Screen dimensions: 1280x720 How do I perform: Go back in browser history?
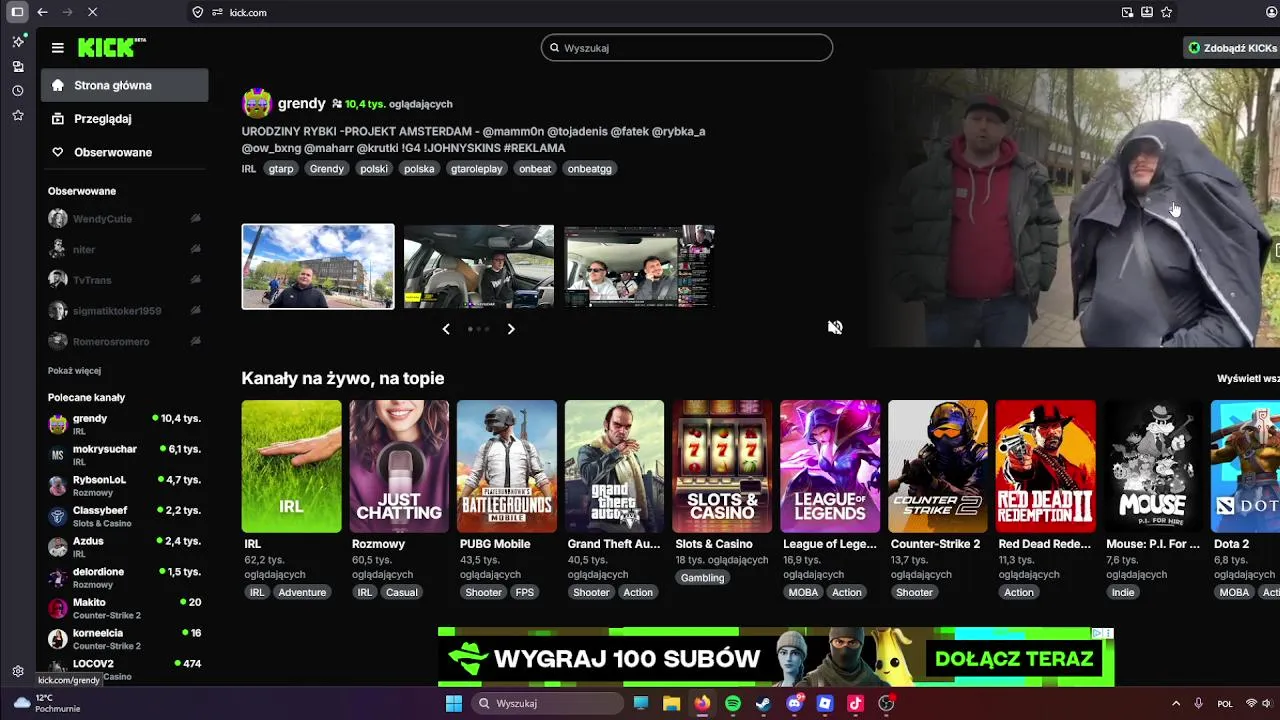pos(42,12)
